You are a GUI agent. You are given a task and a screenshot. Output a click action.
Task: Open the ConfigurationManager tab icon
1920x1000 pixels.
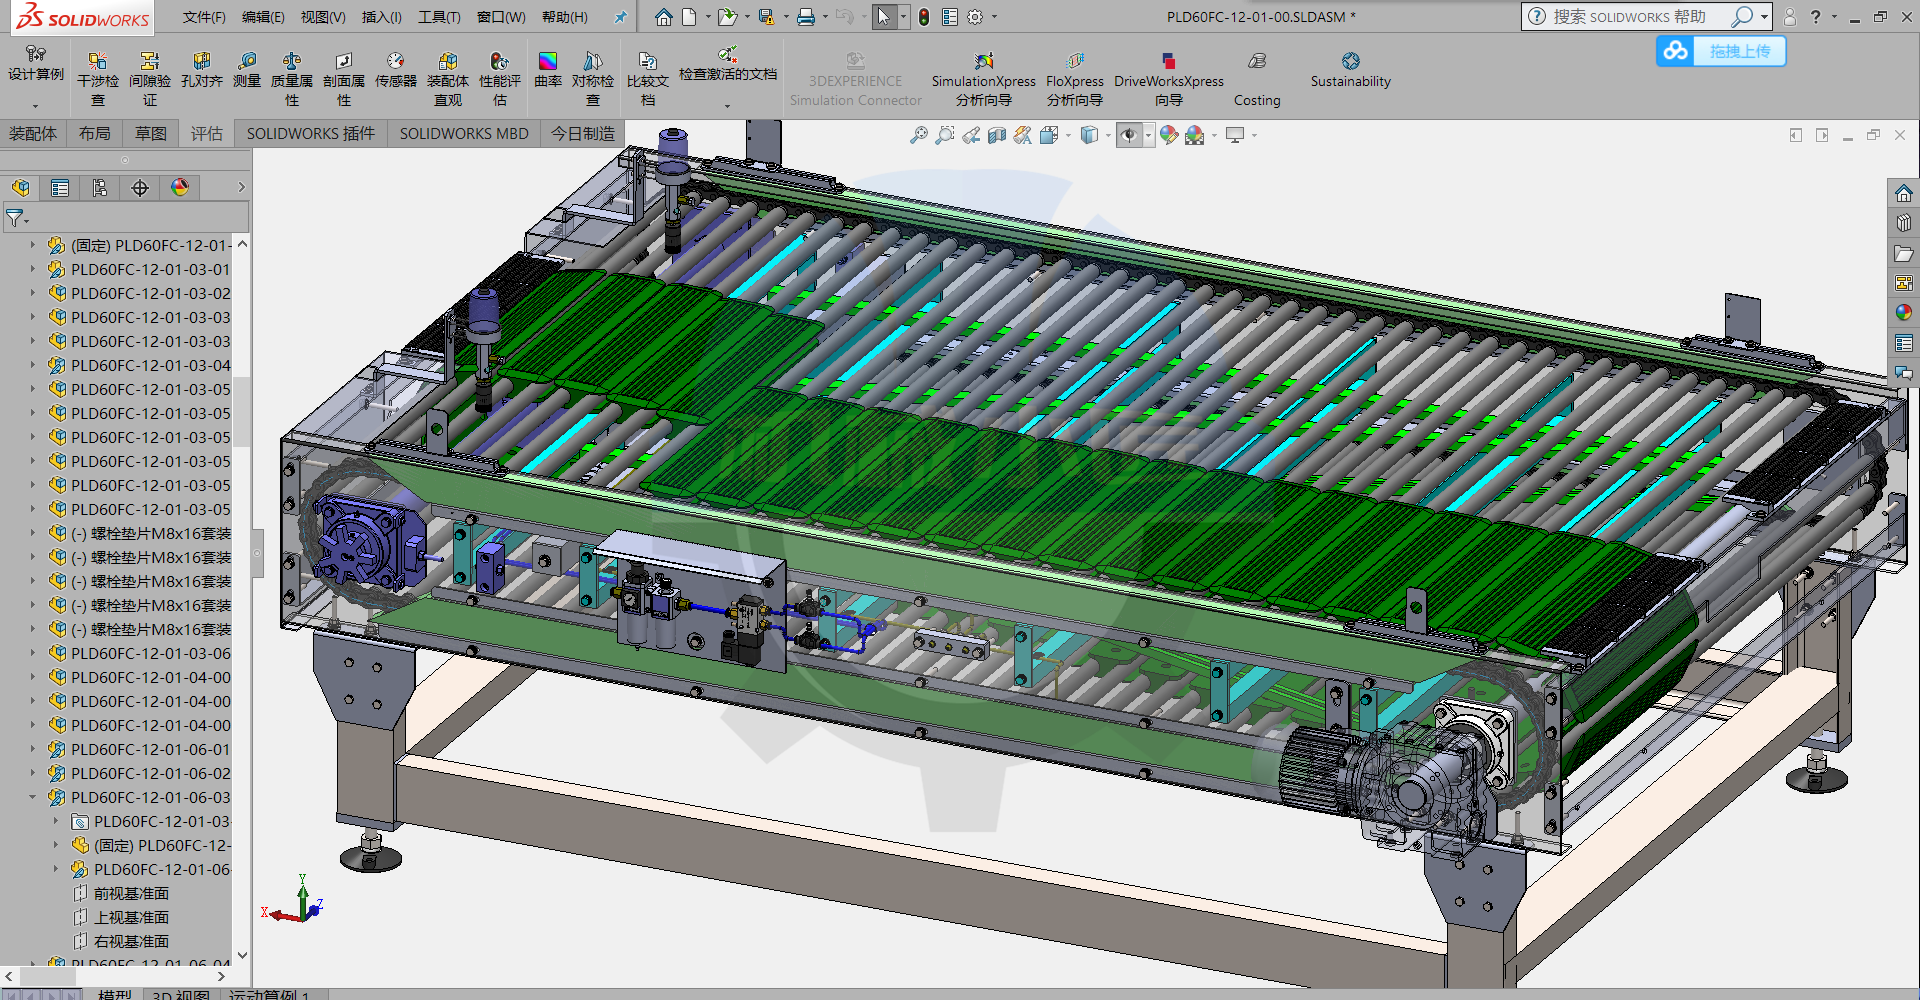click(x=100, y=188)
